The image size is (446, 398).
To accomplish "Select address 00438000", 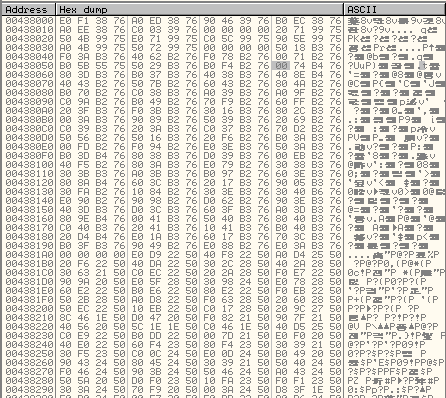I will click(29, 21).
